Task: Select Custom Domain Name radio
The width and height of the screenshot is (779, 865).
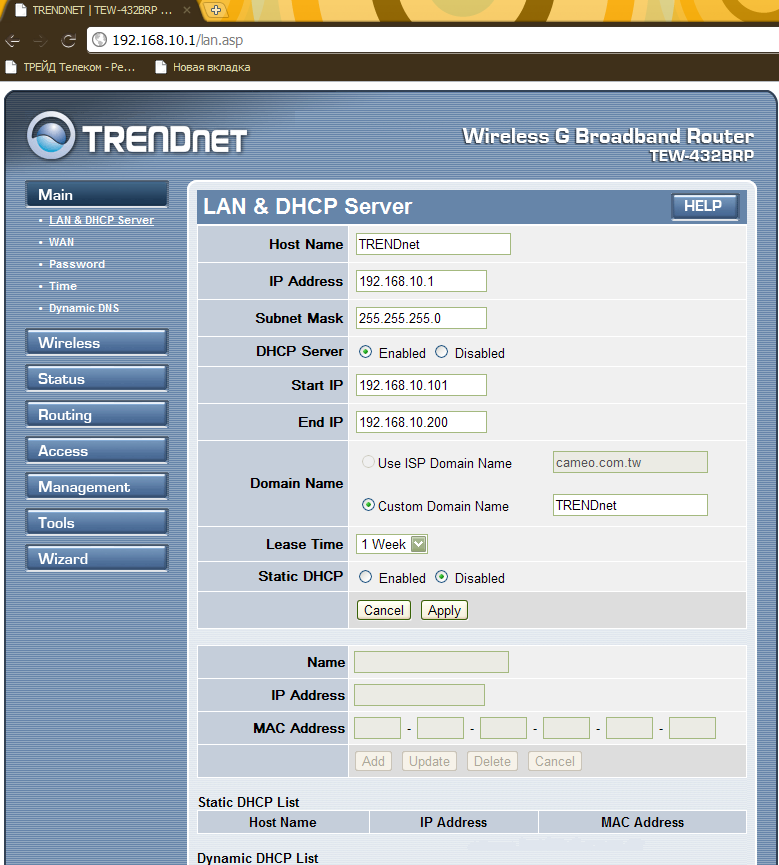Action: pyautogui.click(x=368, y=505)
